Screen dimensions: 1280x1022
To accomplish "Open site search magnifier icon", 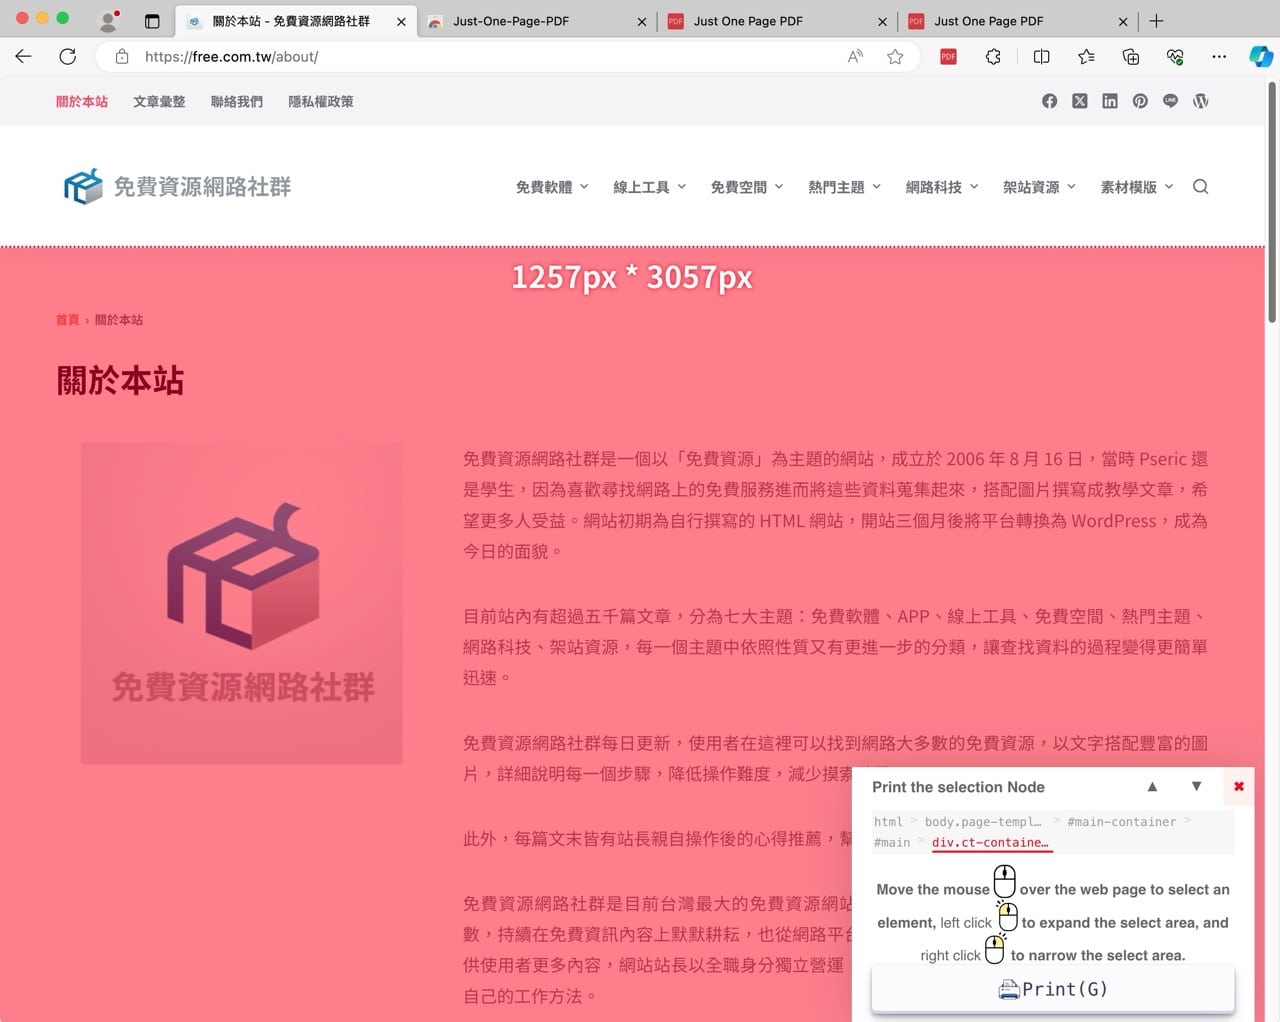I will [x=1201, y=186].
